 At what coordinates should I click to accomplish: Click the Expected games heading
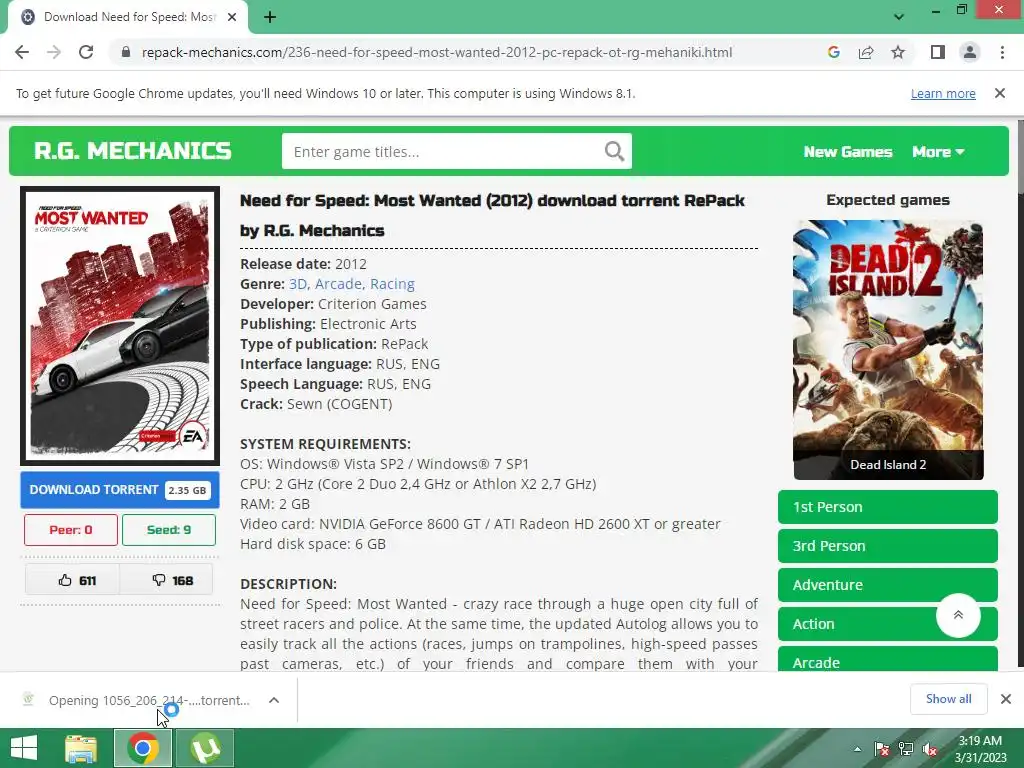pyautogui.click(x=888, y=200)
